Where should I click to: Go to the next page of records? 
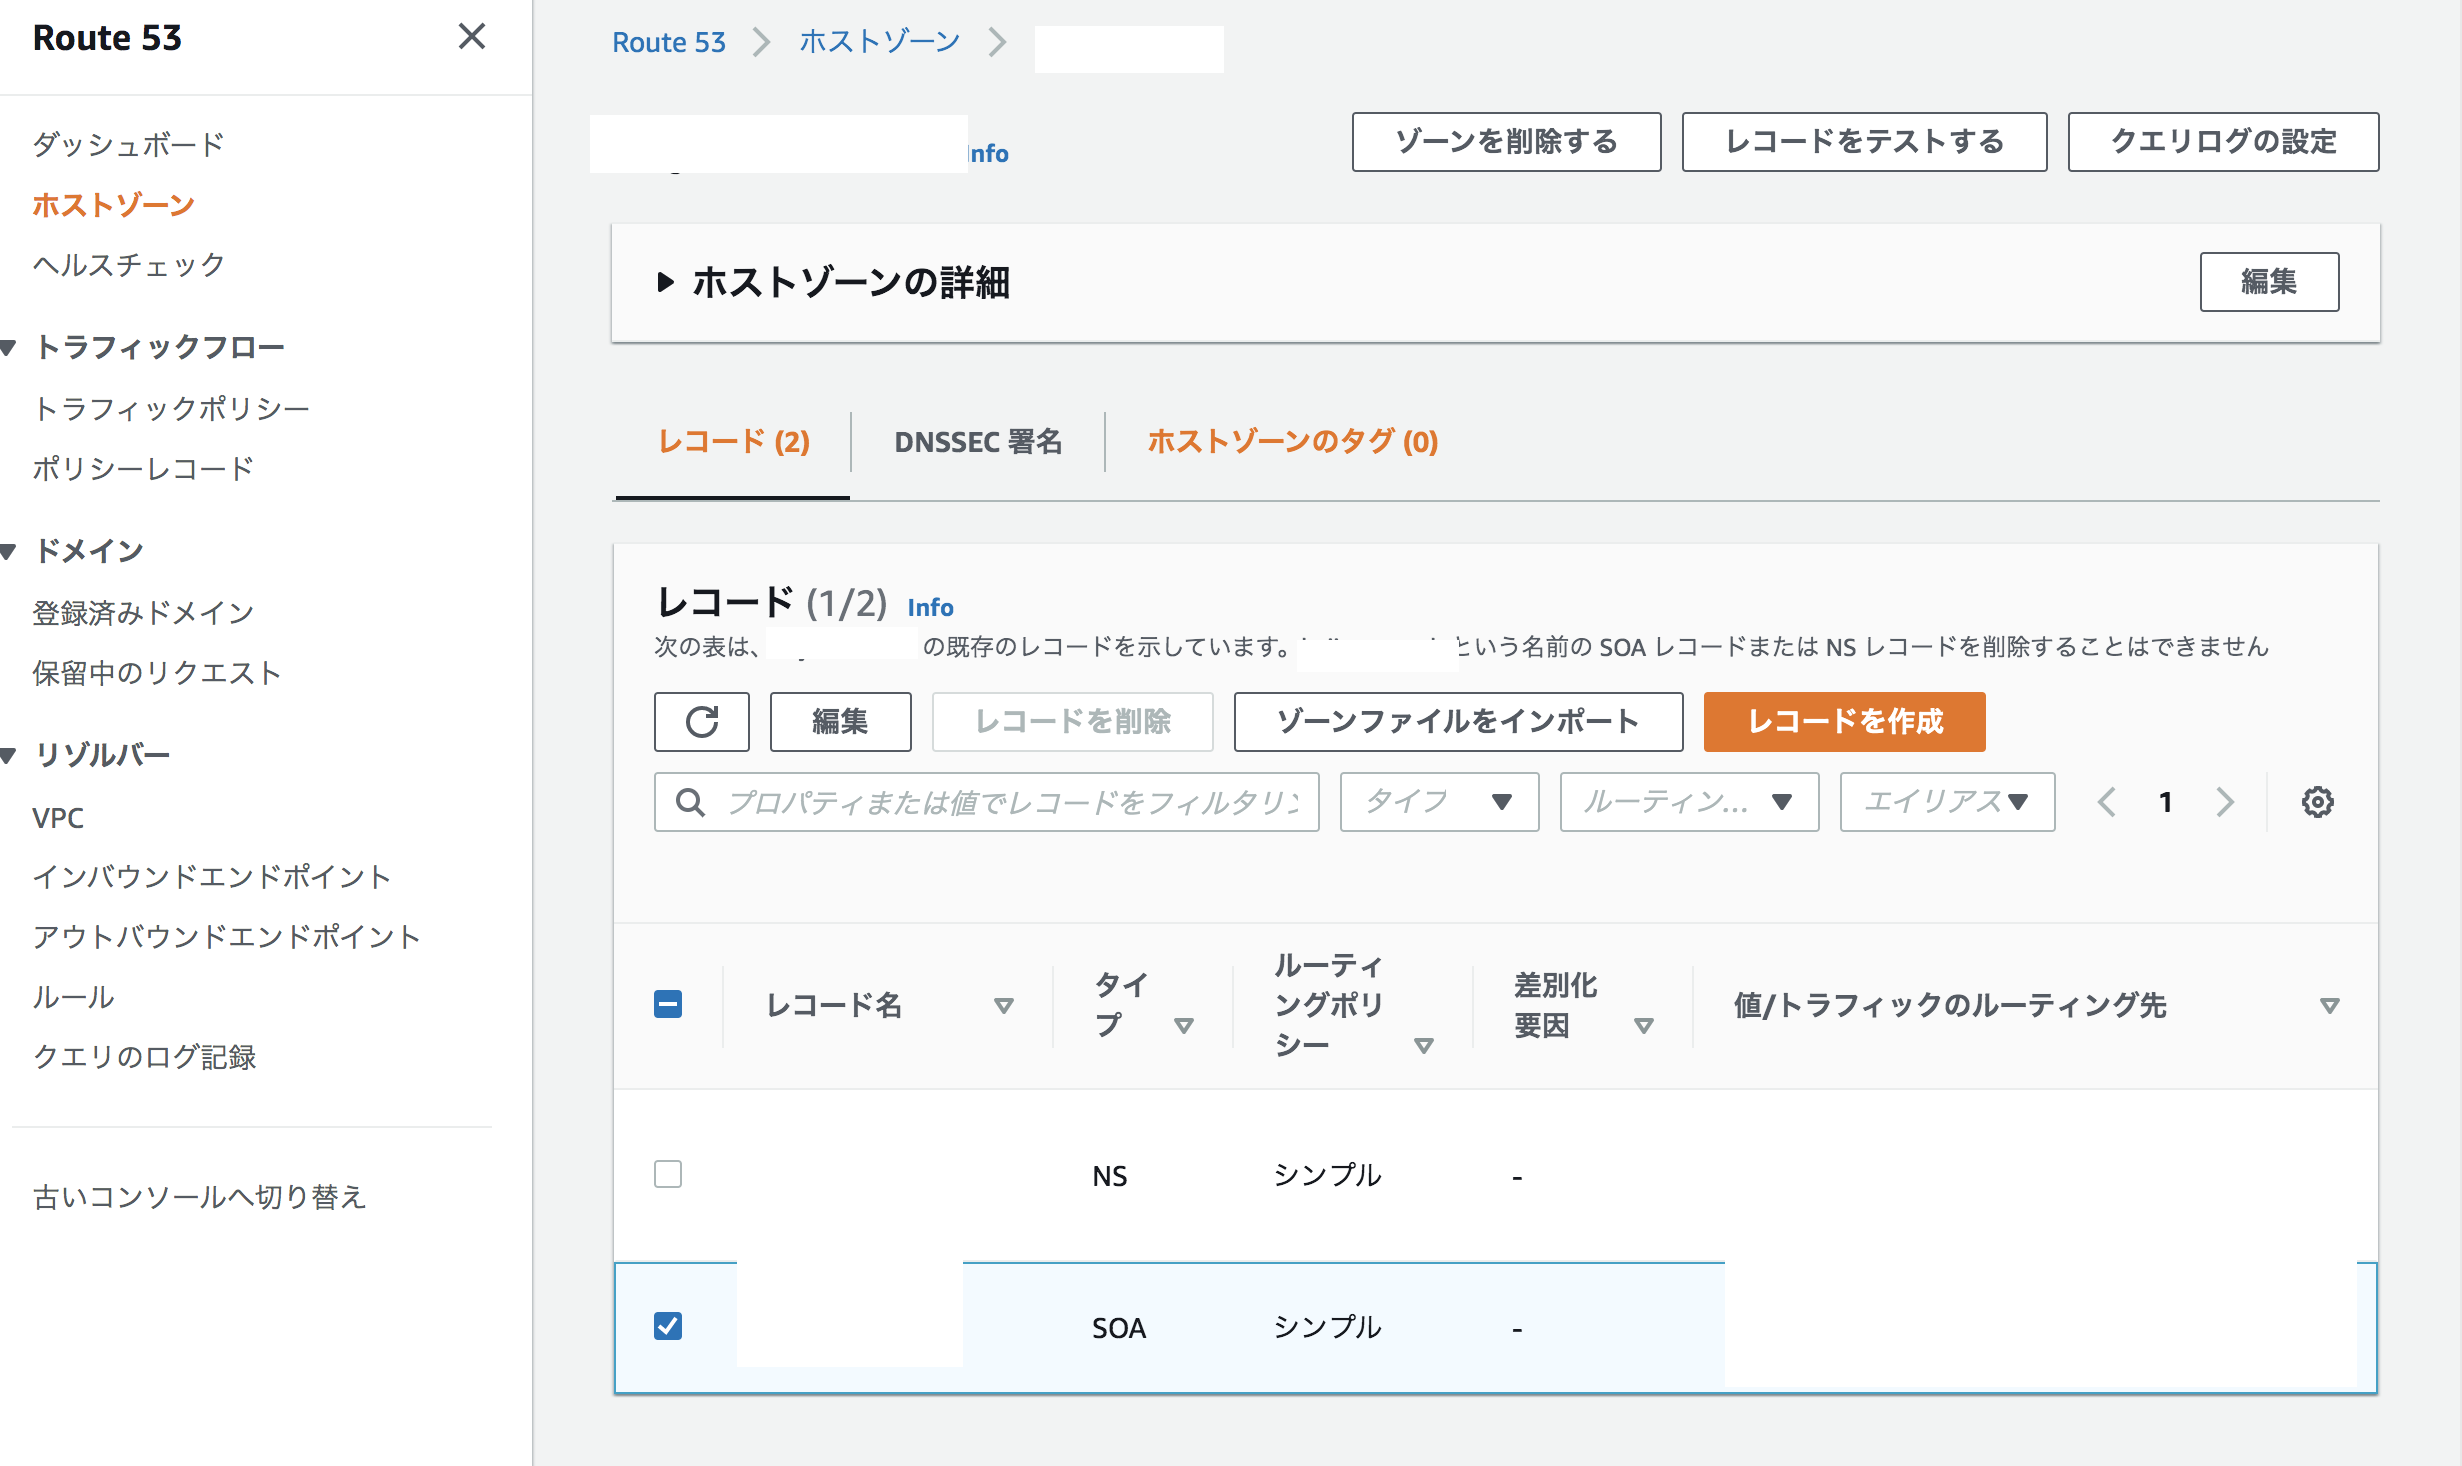pyautogui.click(x=2225, y=801)
